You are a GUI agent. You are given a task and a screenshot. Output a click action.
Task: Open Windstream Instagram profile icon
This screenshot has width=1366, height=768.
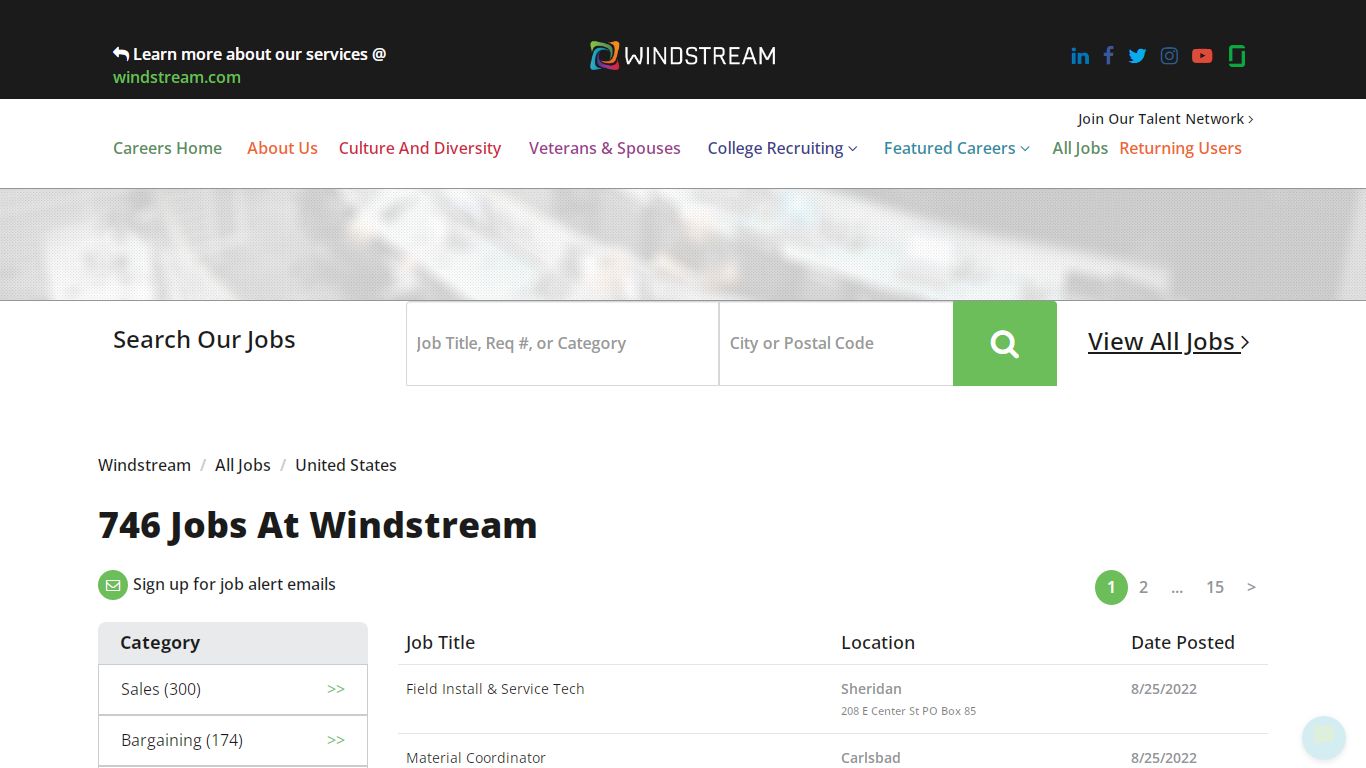tap(1169, 56)
